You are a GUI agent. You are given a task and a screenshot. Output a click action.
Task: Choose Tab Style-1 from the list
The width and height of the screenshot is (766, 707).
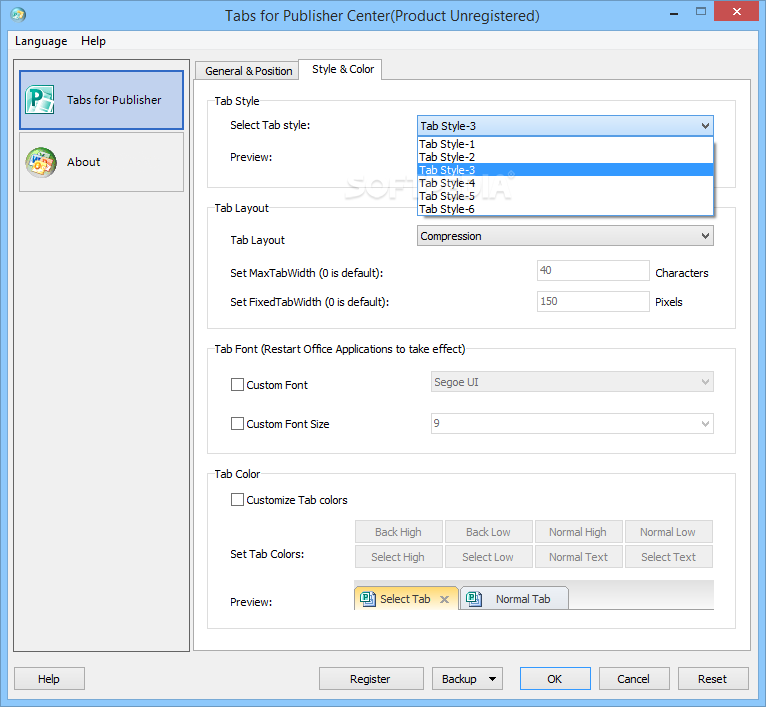(565, 144)
